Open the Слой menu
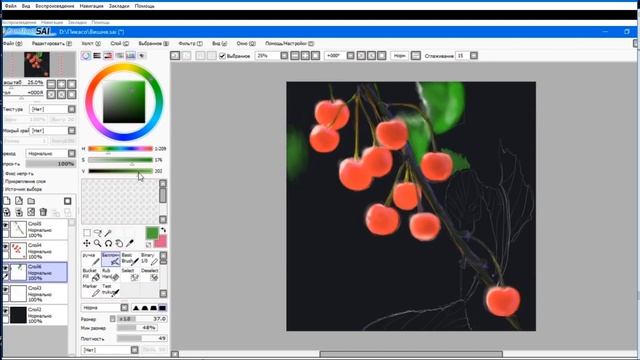640x360 pixels. pyautogui.click(x=119, y=43)
